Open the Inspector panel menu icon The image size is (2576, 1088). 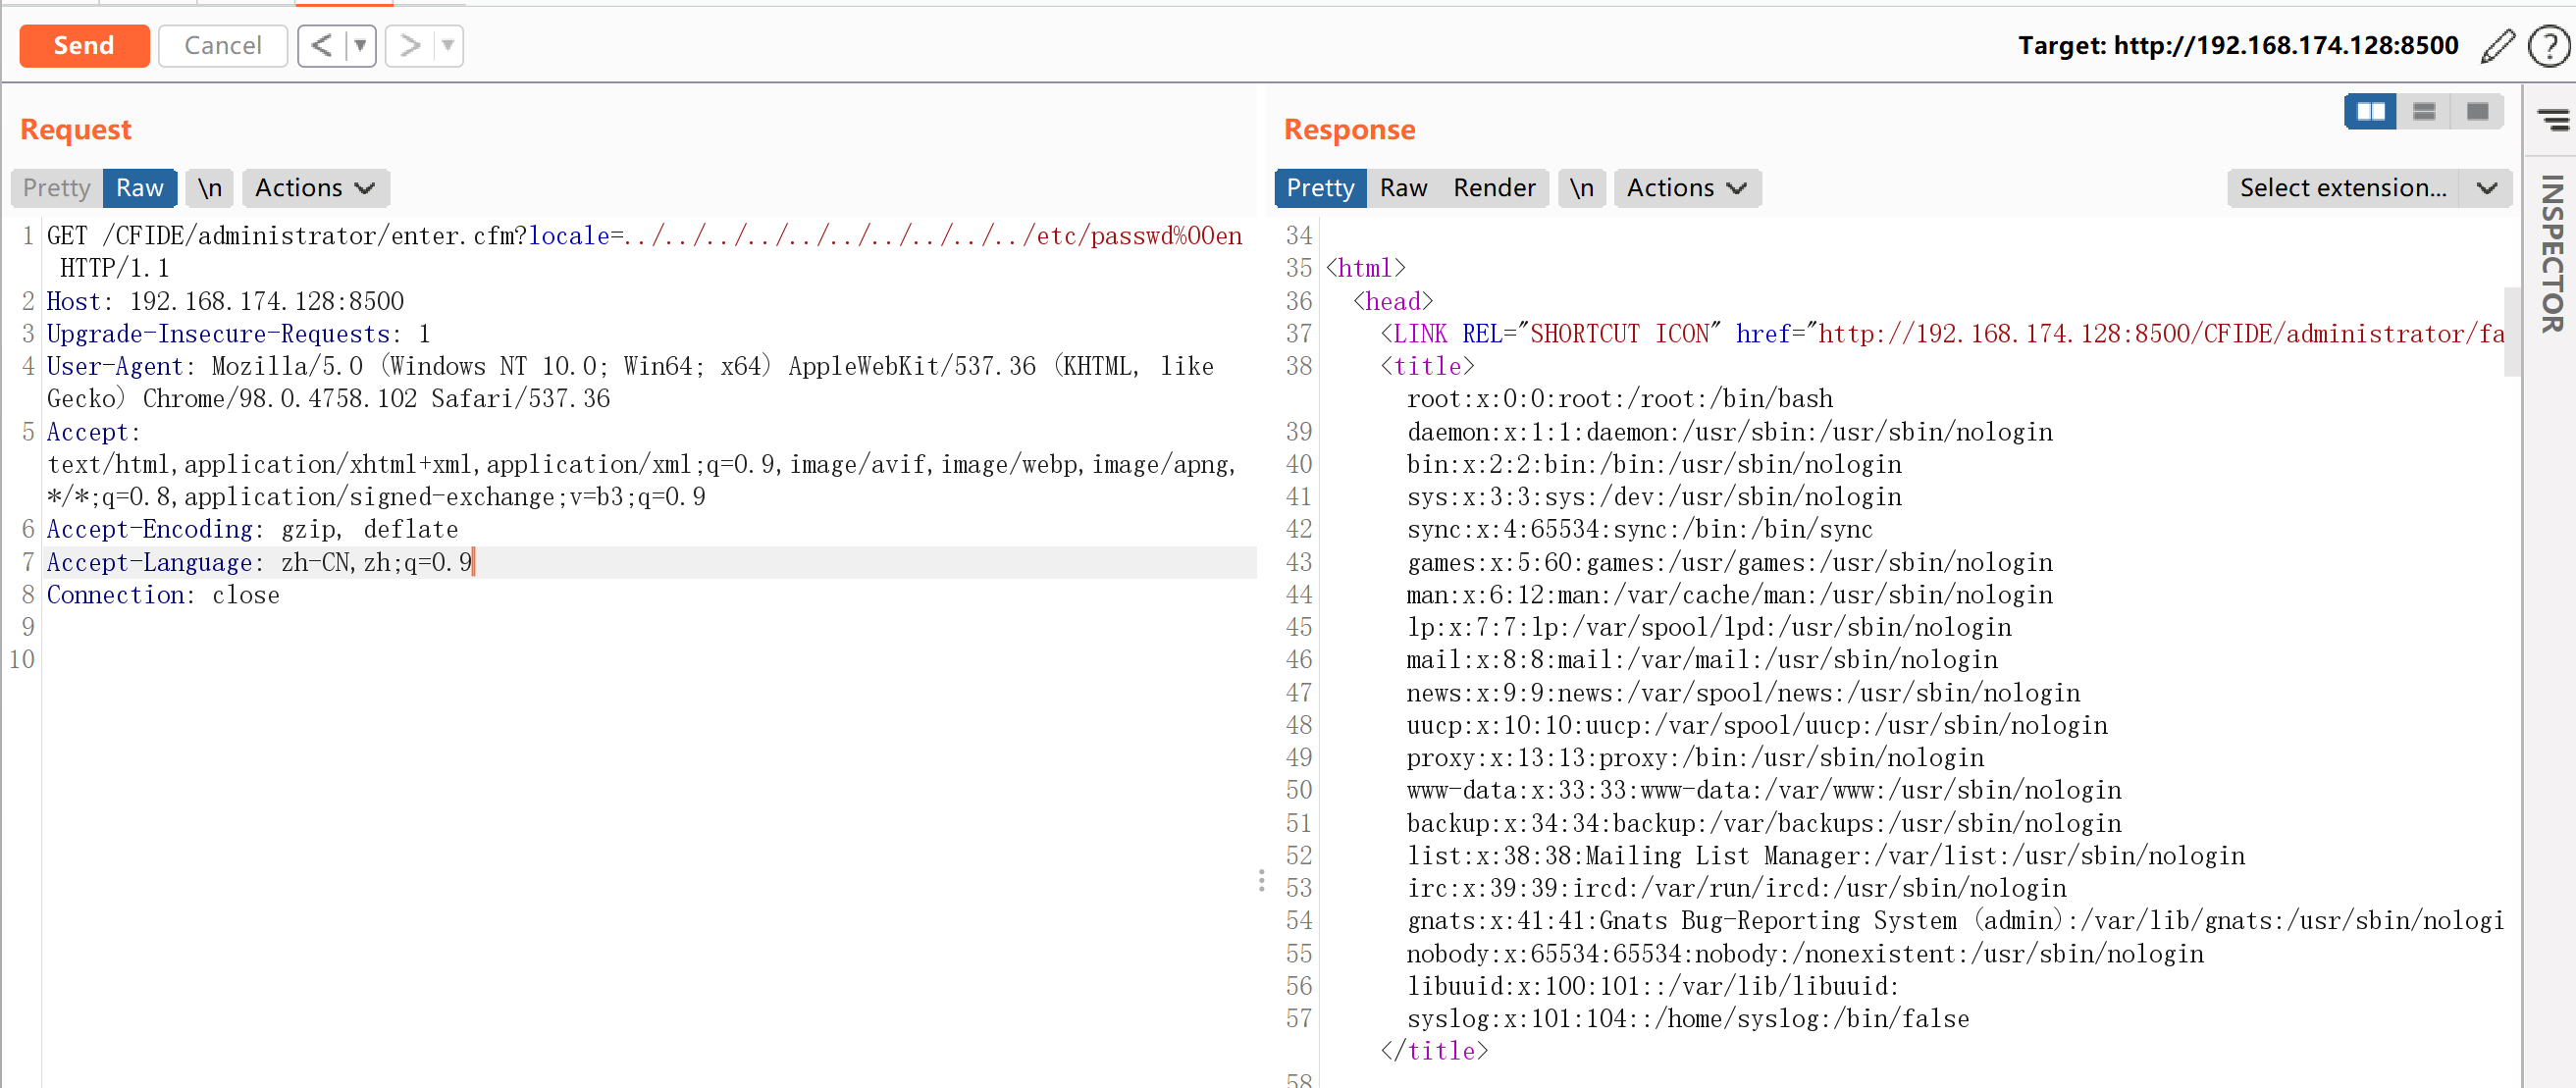coord(2553,120)
